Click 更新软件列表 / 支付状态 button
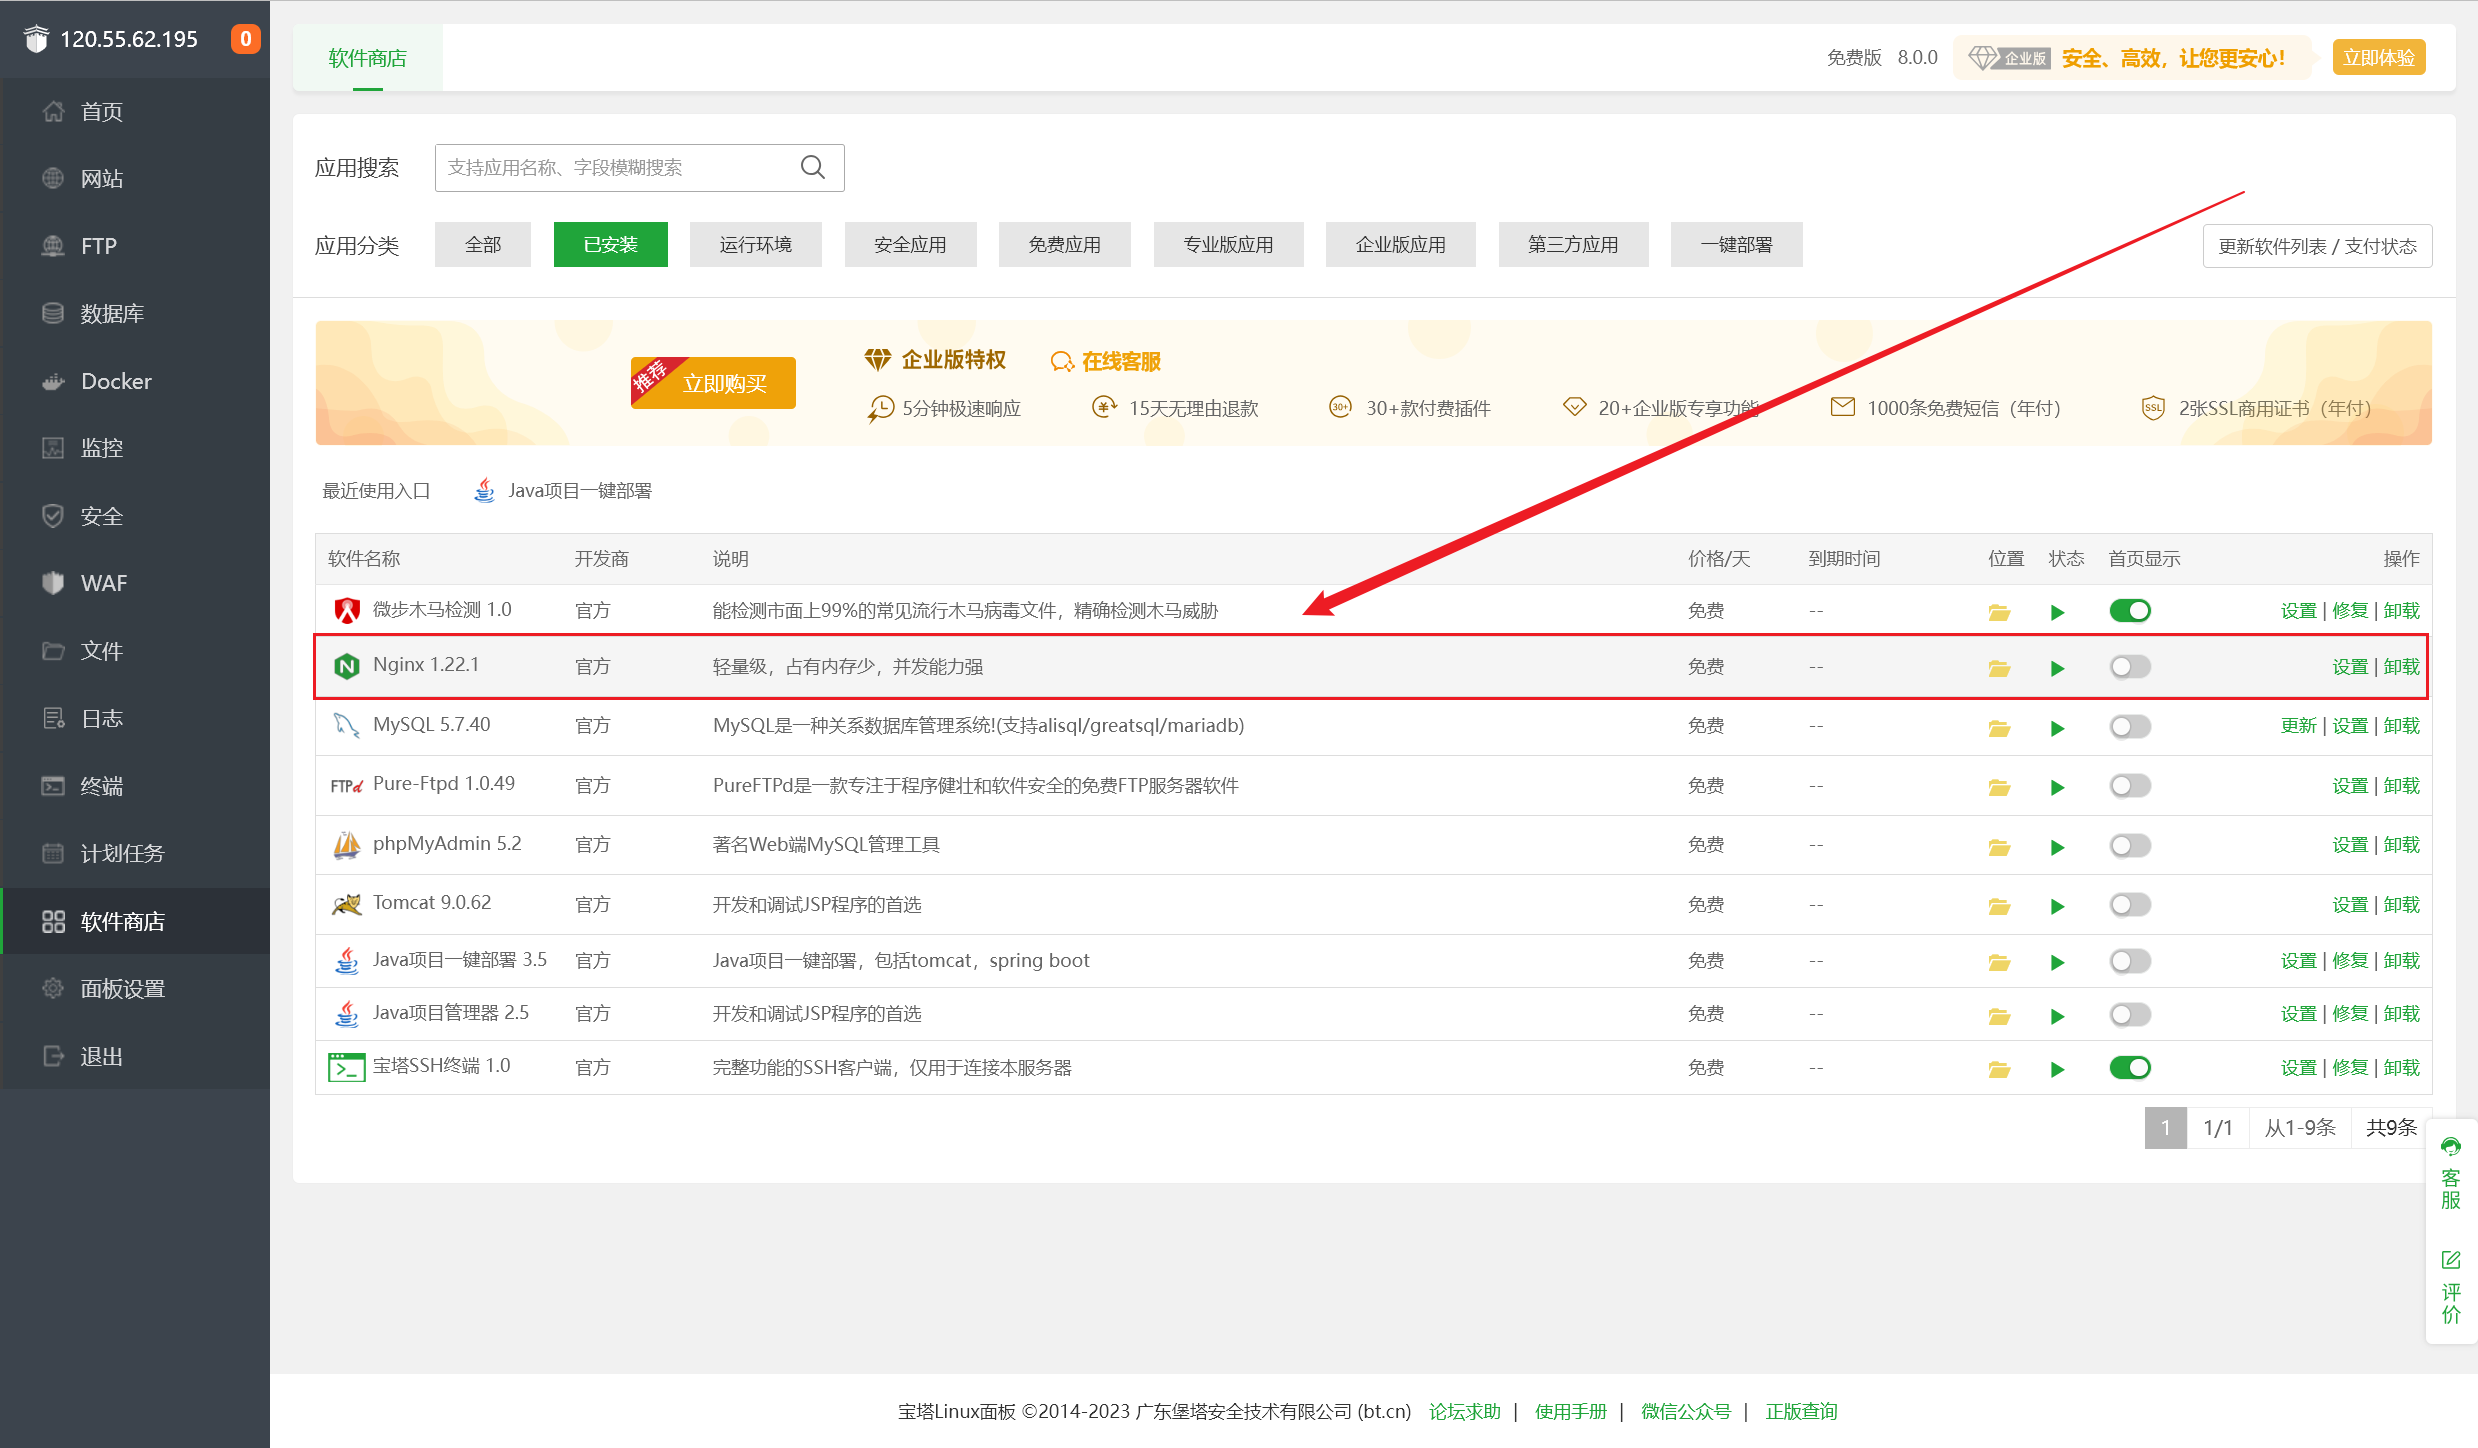This screenshot has width=2478, height=1448. pos(2318,246)
